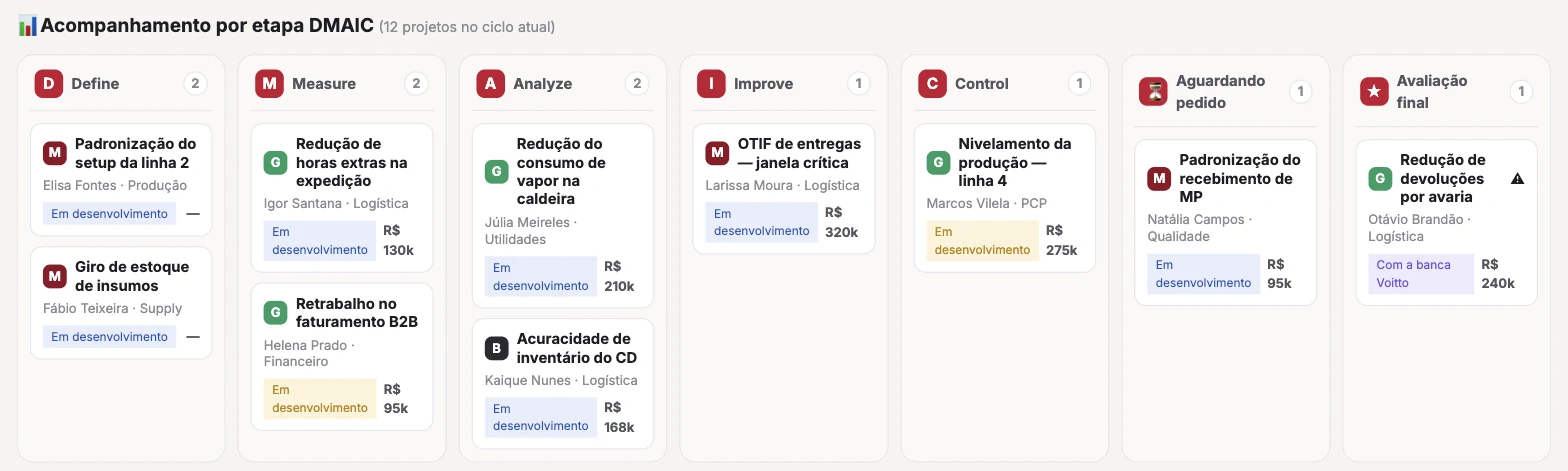Click the red M icon of Measure column

[x=269, y=84]
